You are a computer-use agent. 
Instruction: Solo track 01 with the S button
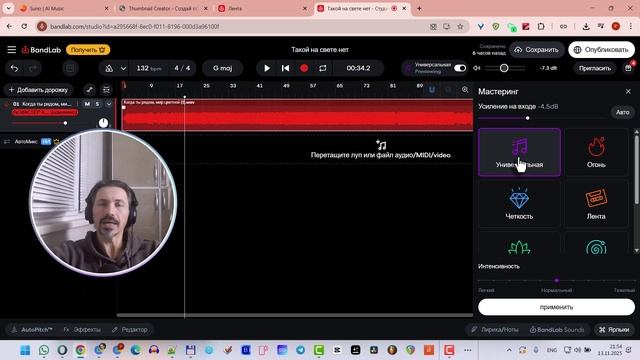(x=97, y=104)
